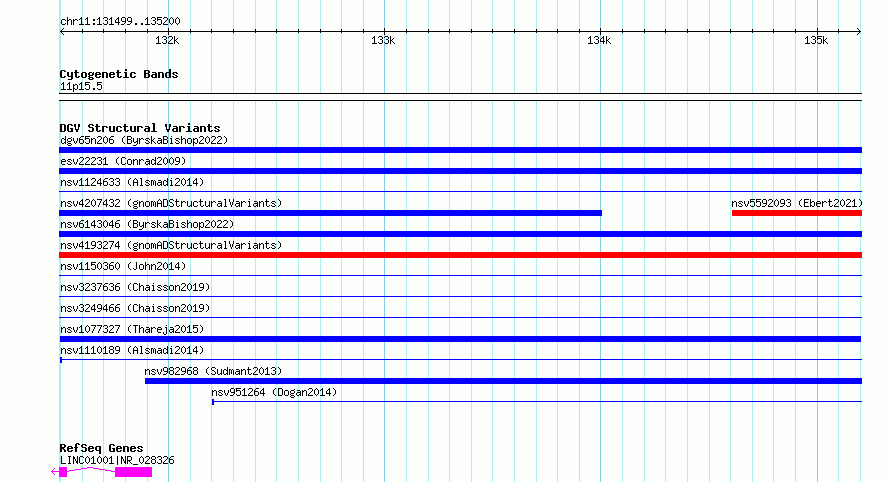Open nsv951264 (Dogan2014) variant label
Screen dimensions: 890x482
(x=274, y=392)
